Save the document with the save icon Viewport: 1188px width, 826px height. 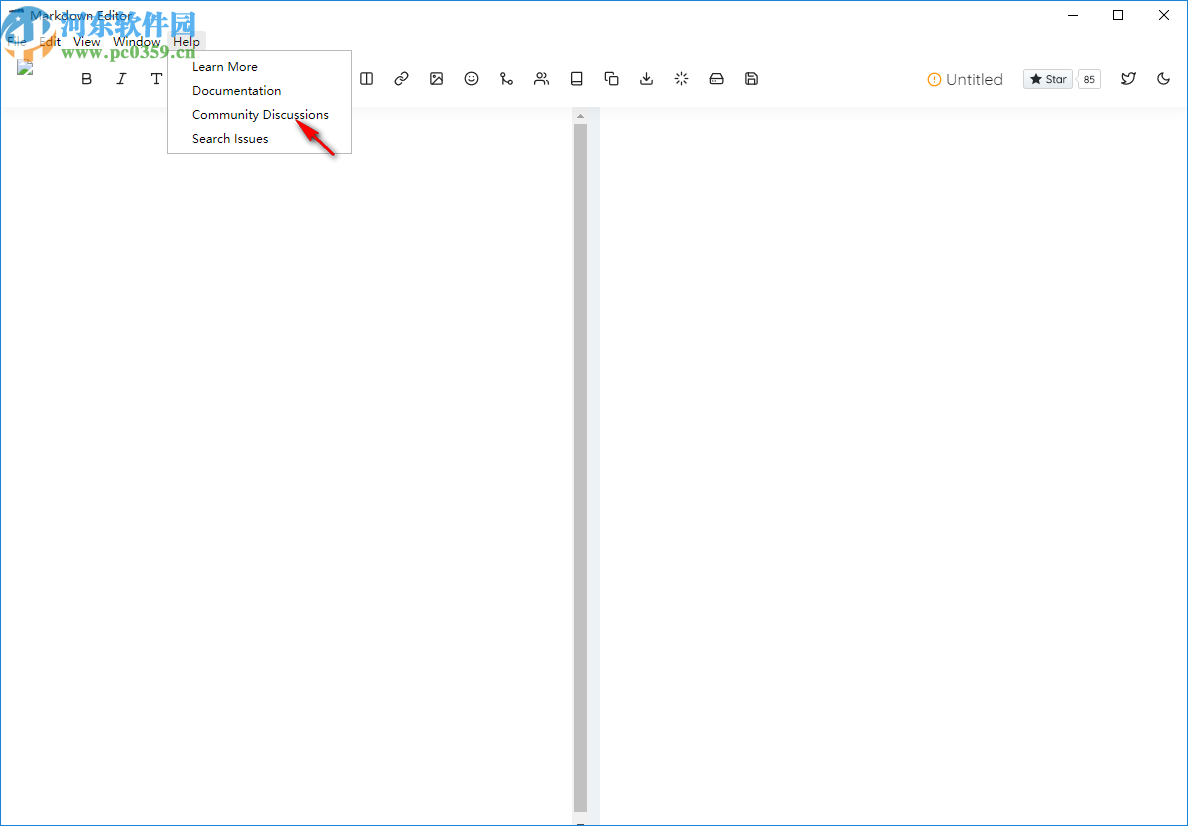751,78
